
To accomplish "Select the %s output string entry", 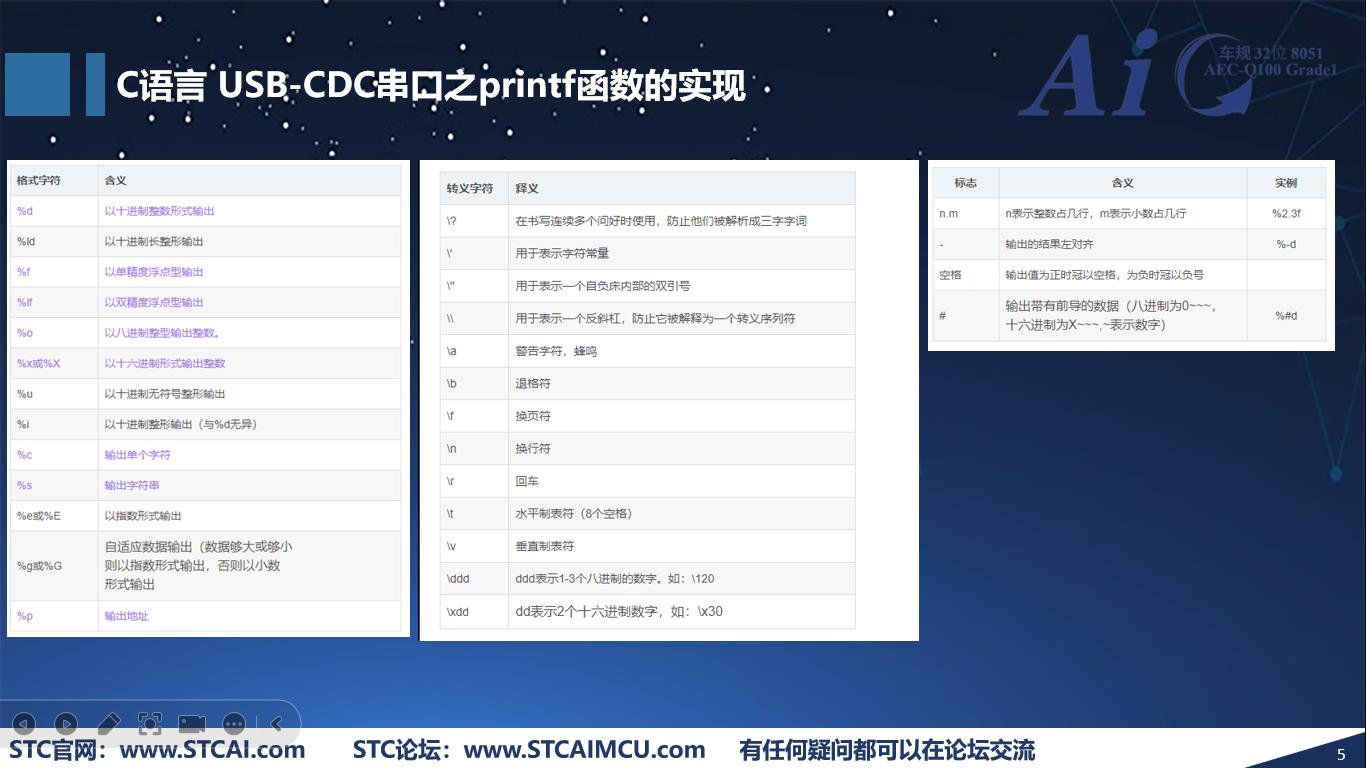I will pyautogui.click(x=27, y=486).
